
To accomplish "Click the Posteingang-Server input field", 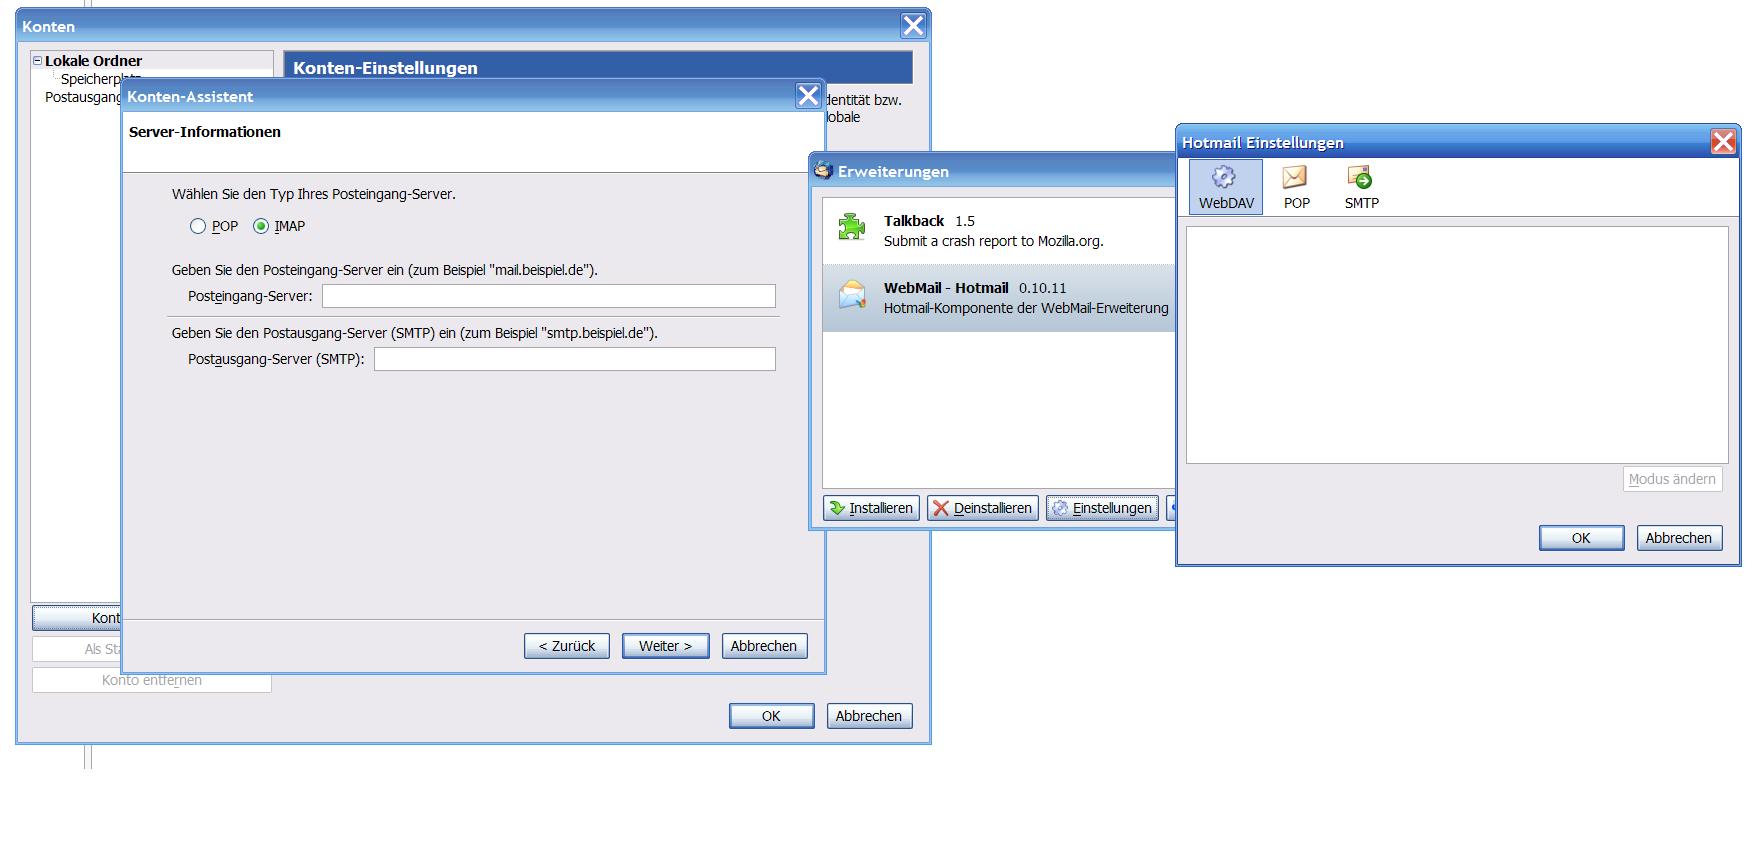I will (x=548, y=296).
